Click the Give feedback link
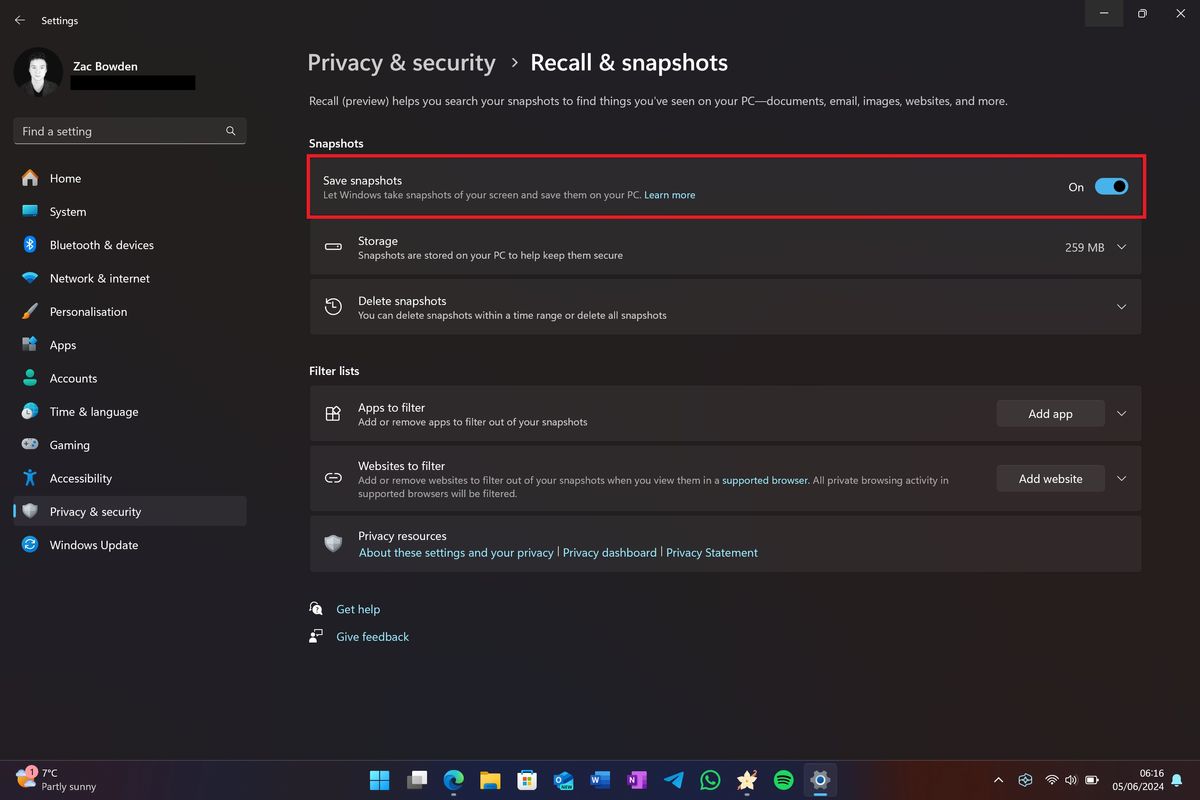Image resolution: width=1200 pixels, height=800 pixels. (373, 637)
